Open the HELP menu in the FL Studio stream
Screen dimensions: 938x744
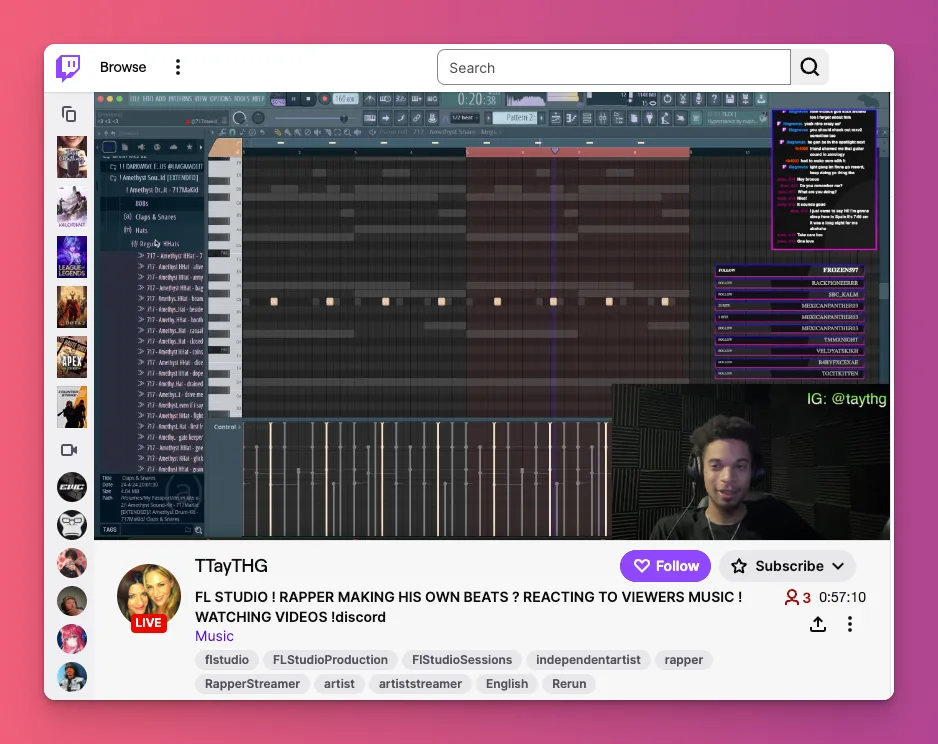click(258, 99)
